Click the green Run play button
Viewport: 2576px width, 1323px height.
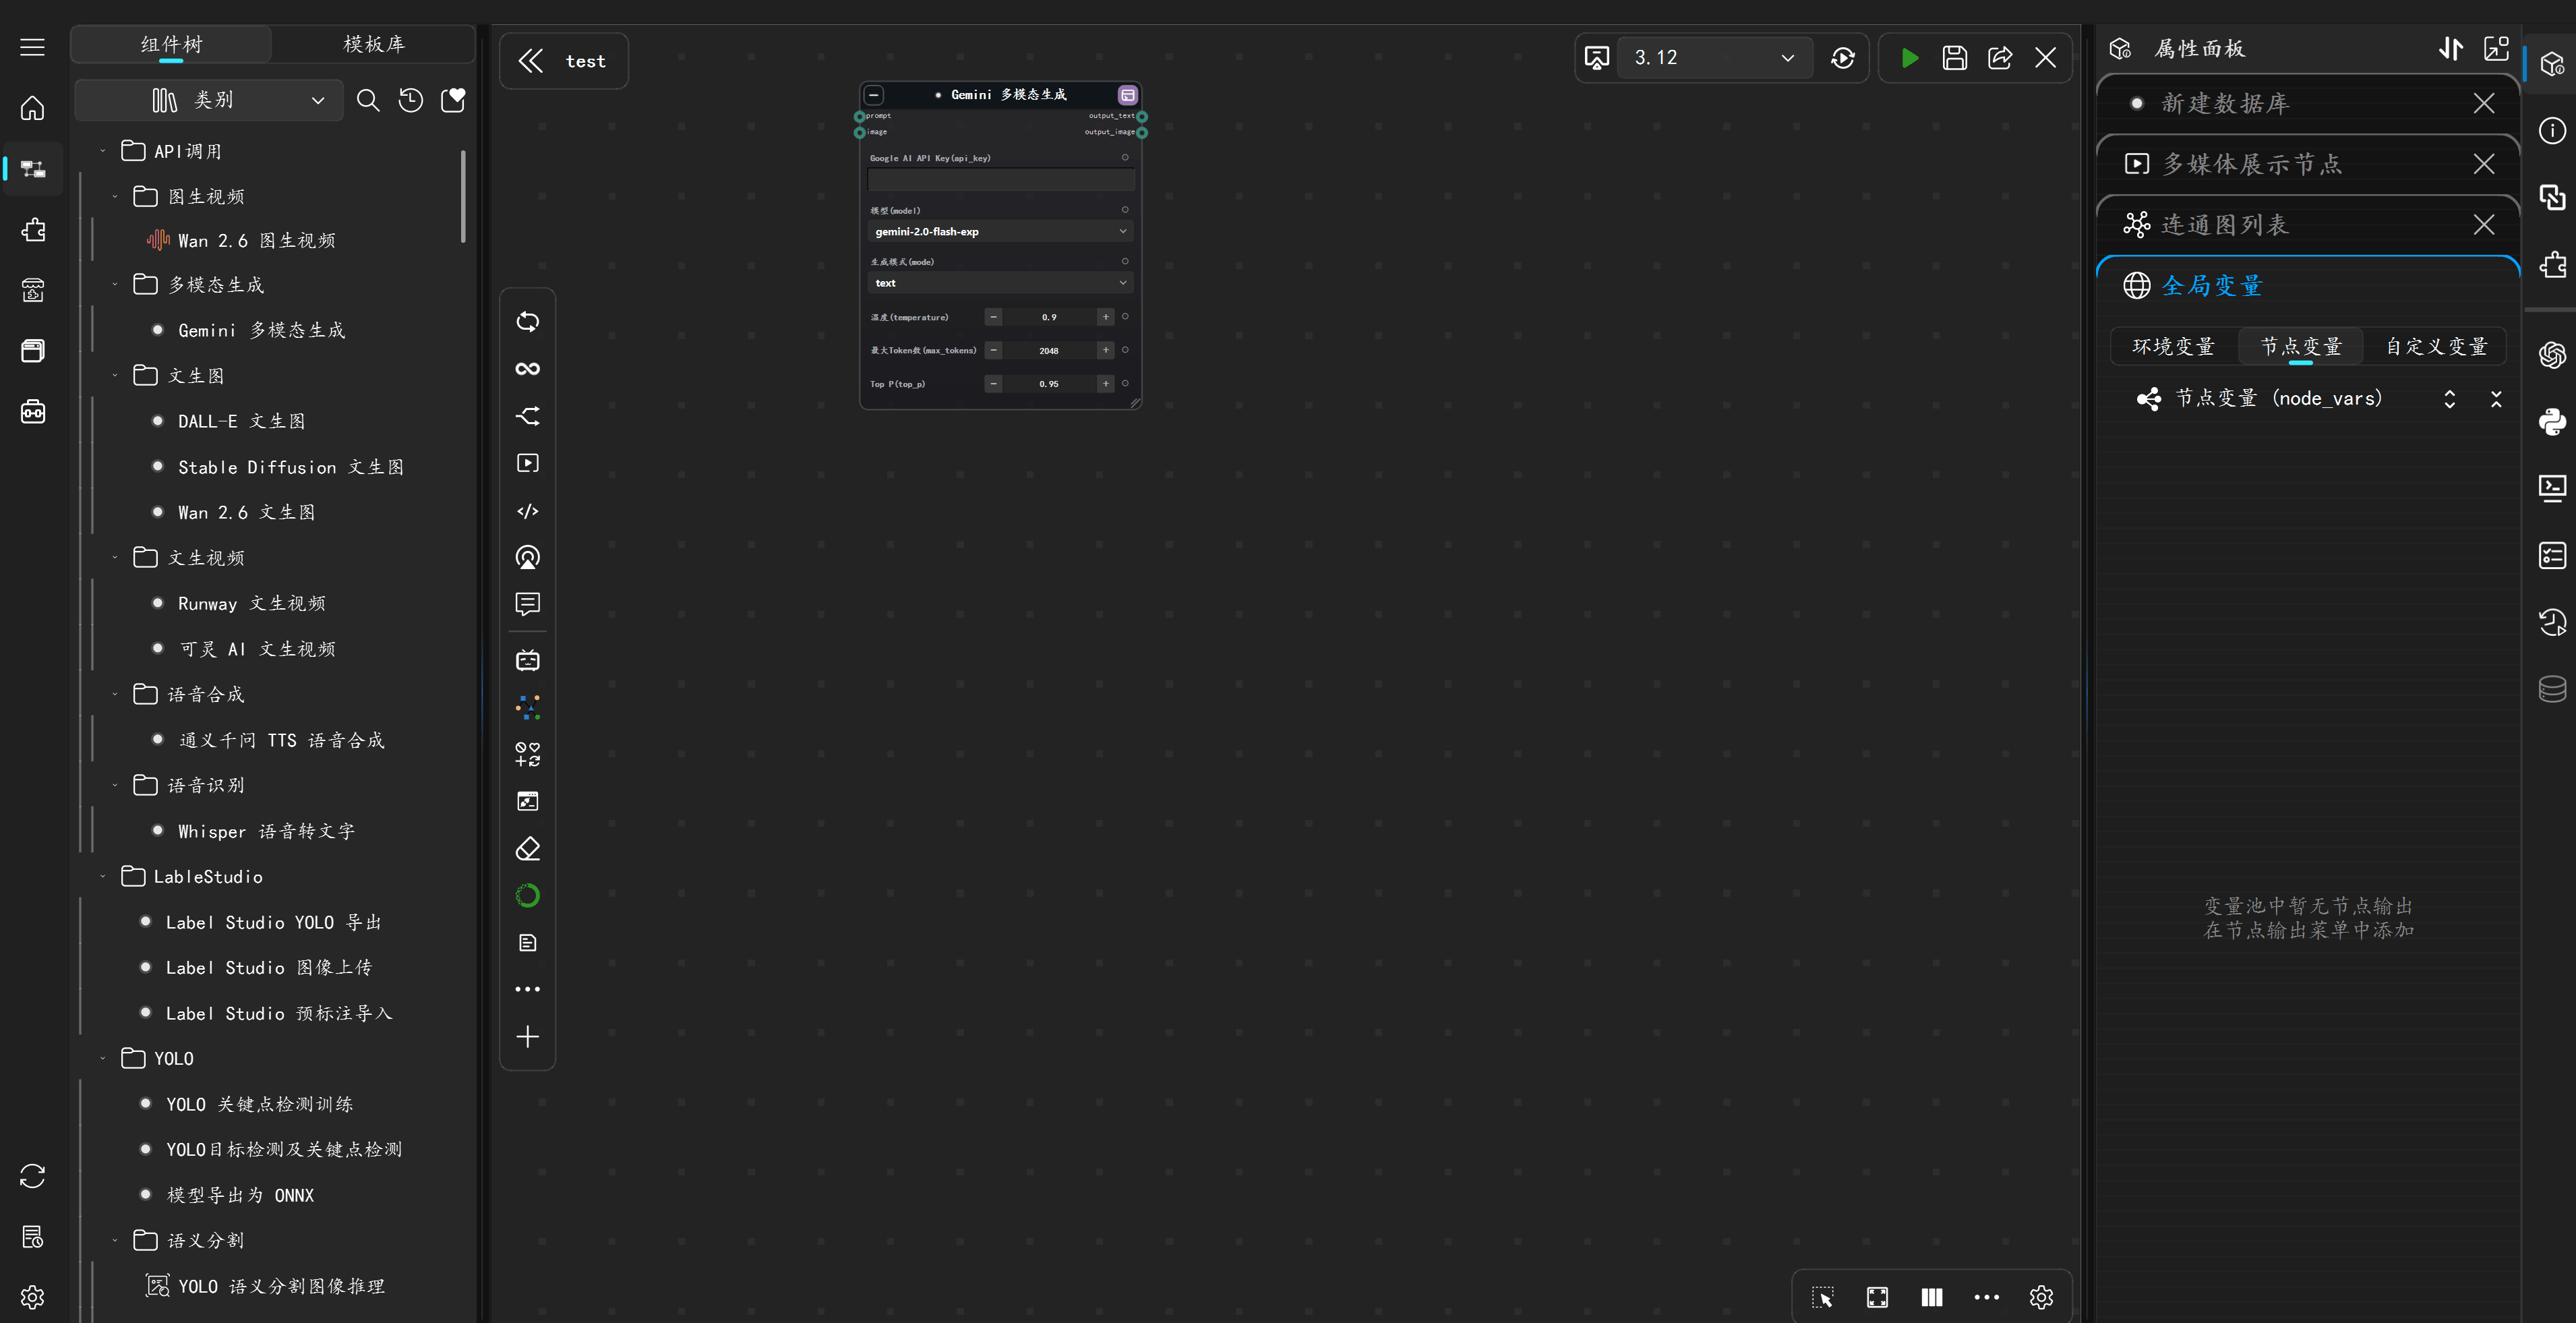(1909, 58)
